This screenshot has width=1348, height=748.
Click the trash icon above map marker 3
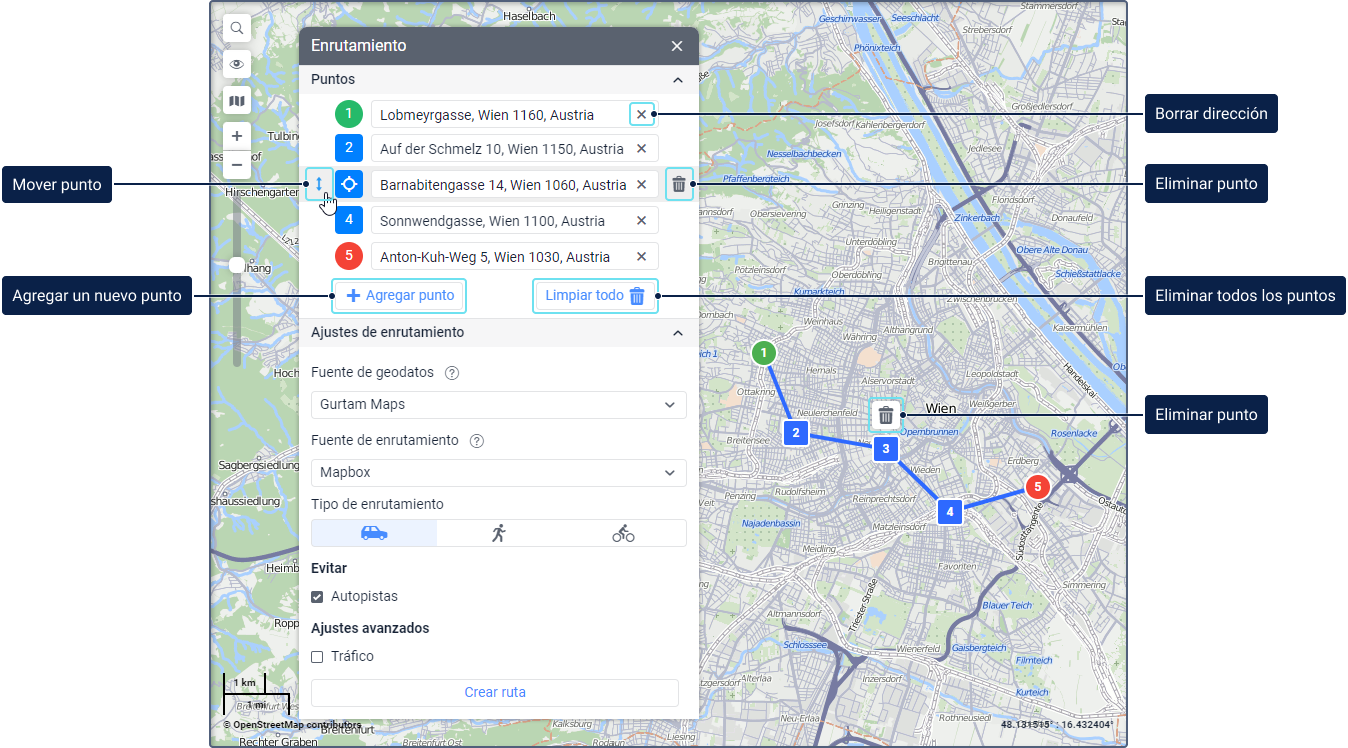point(885,415)
